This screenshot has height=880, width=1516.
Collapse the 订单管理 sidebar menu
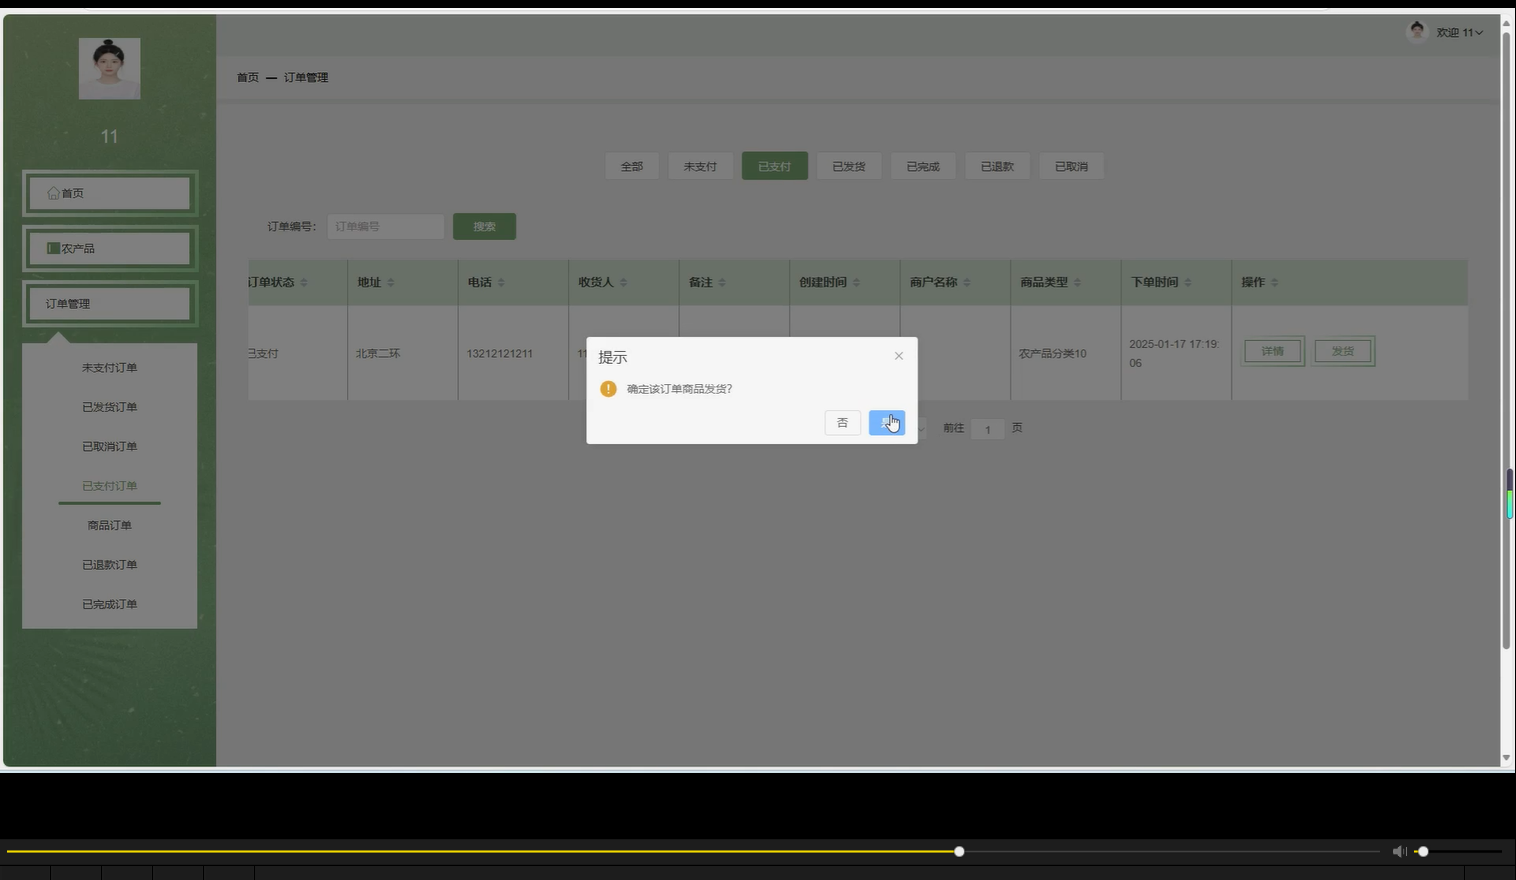coord(110,304)
